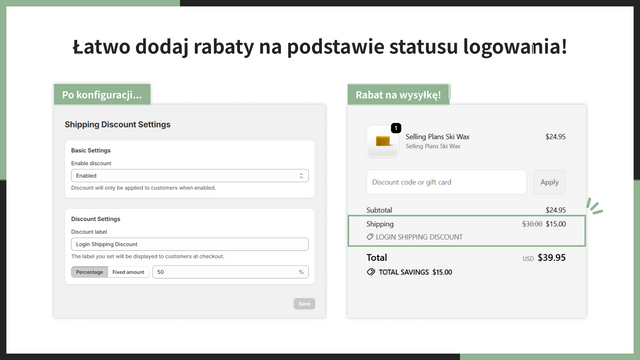Click the Total label in checkout summary
The height and width of the screenshot is (360, 640).
tap(377, 258)
